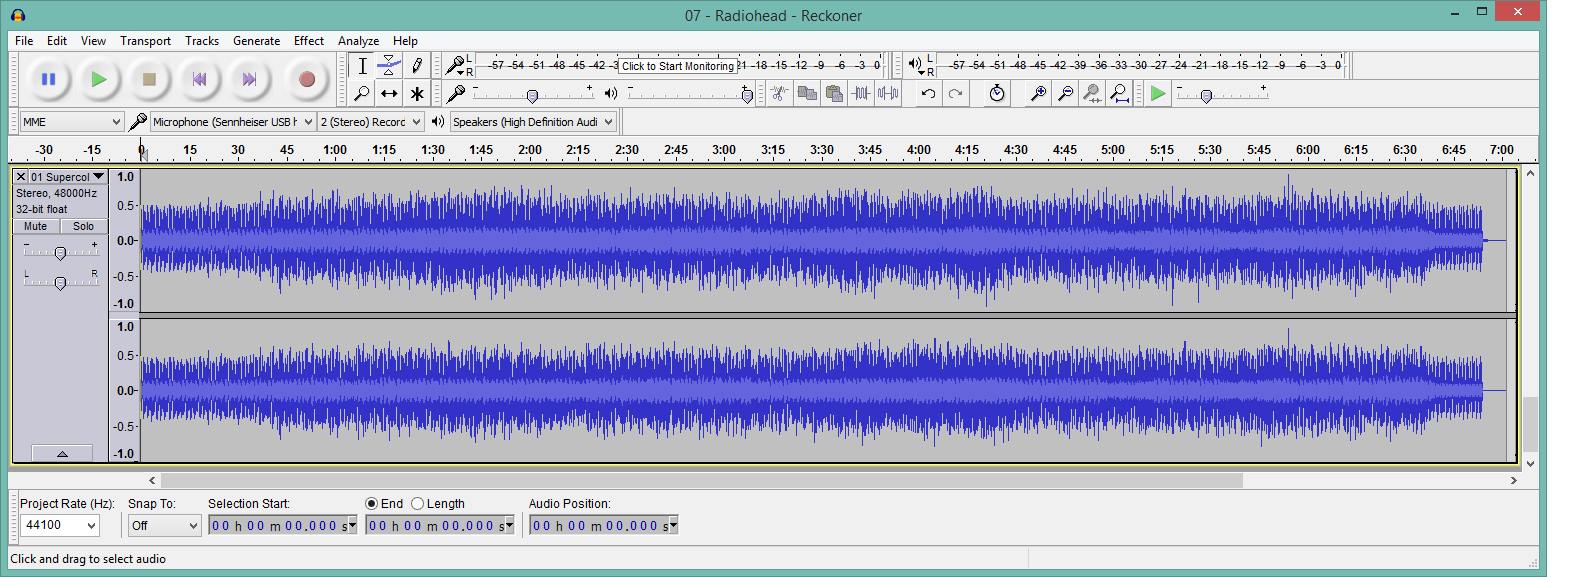Open the Generate menu
The height and width of the screenshot is (577, 1595).
point(256,41)
